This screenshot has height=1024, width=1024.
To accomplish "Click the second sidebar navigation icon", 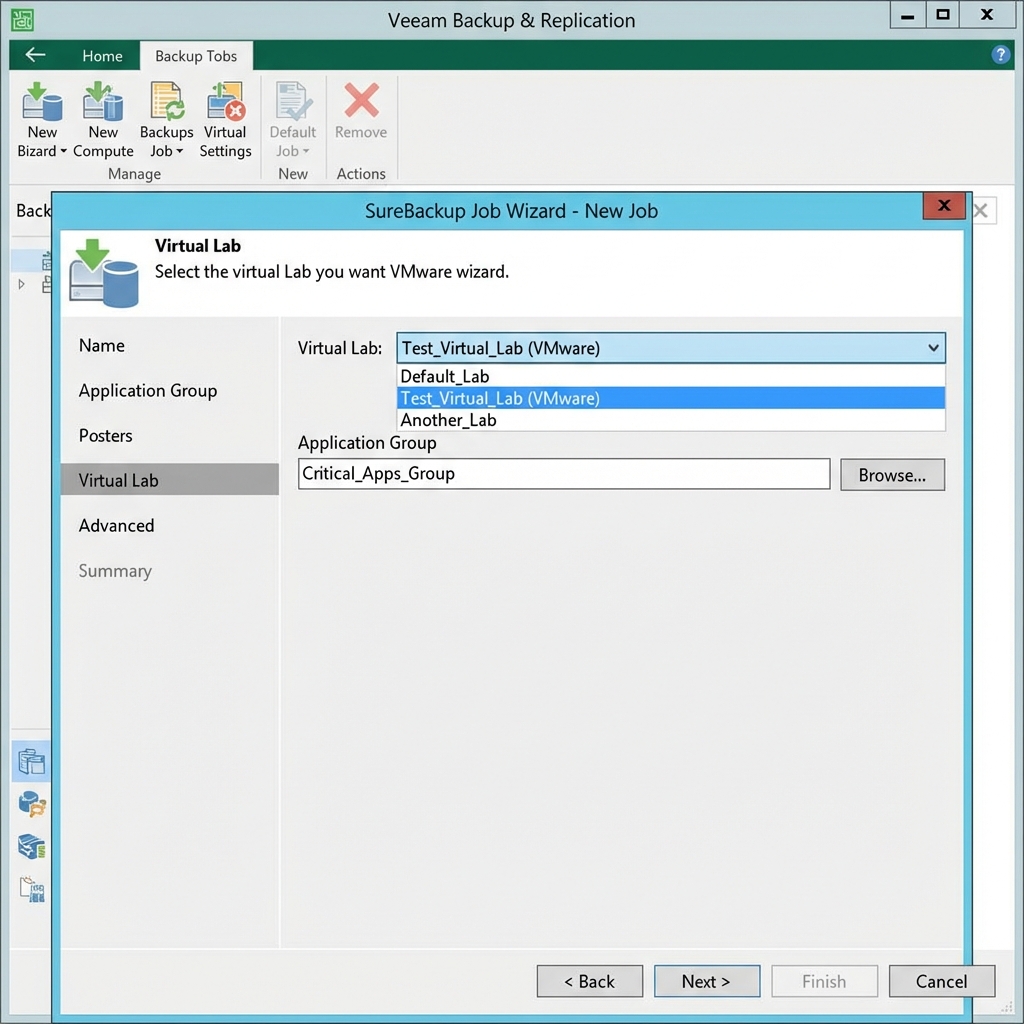I will click(30, 804).
